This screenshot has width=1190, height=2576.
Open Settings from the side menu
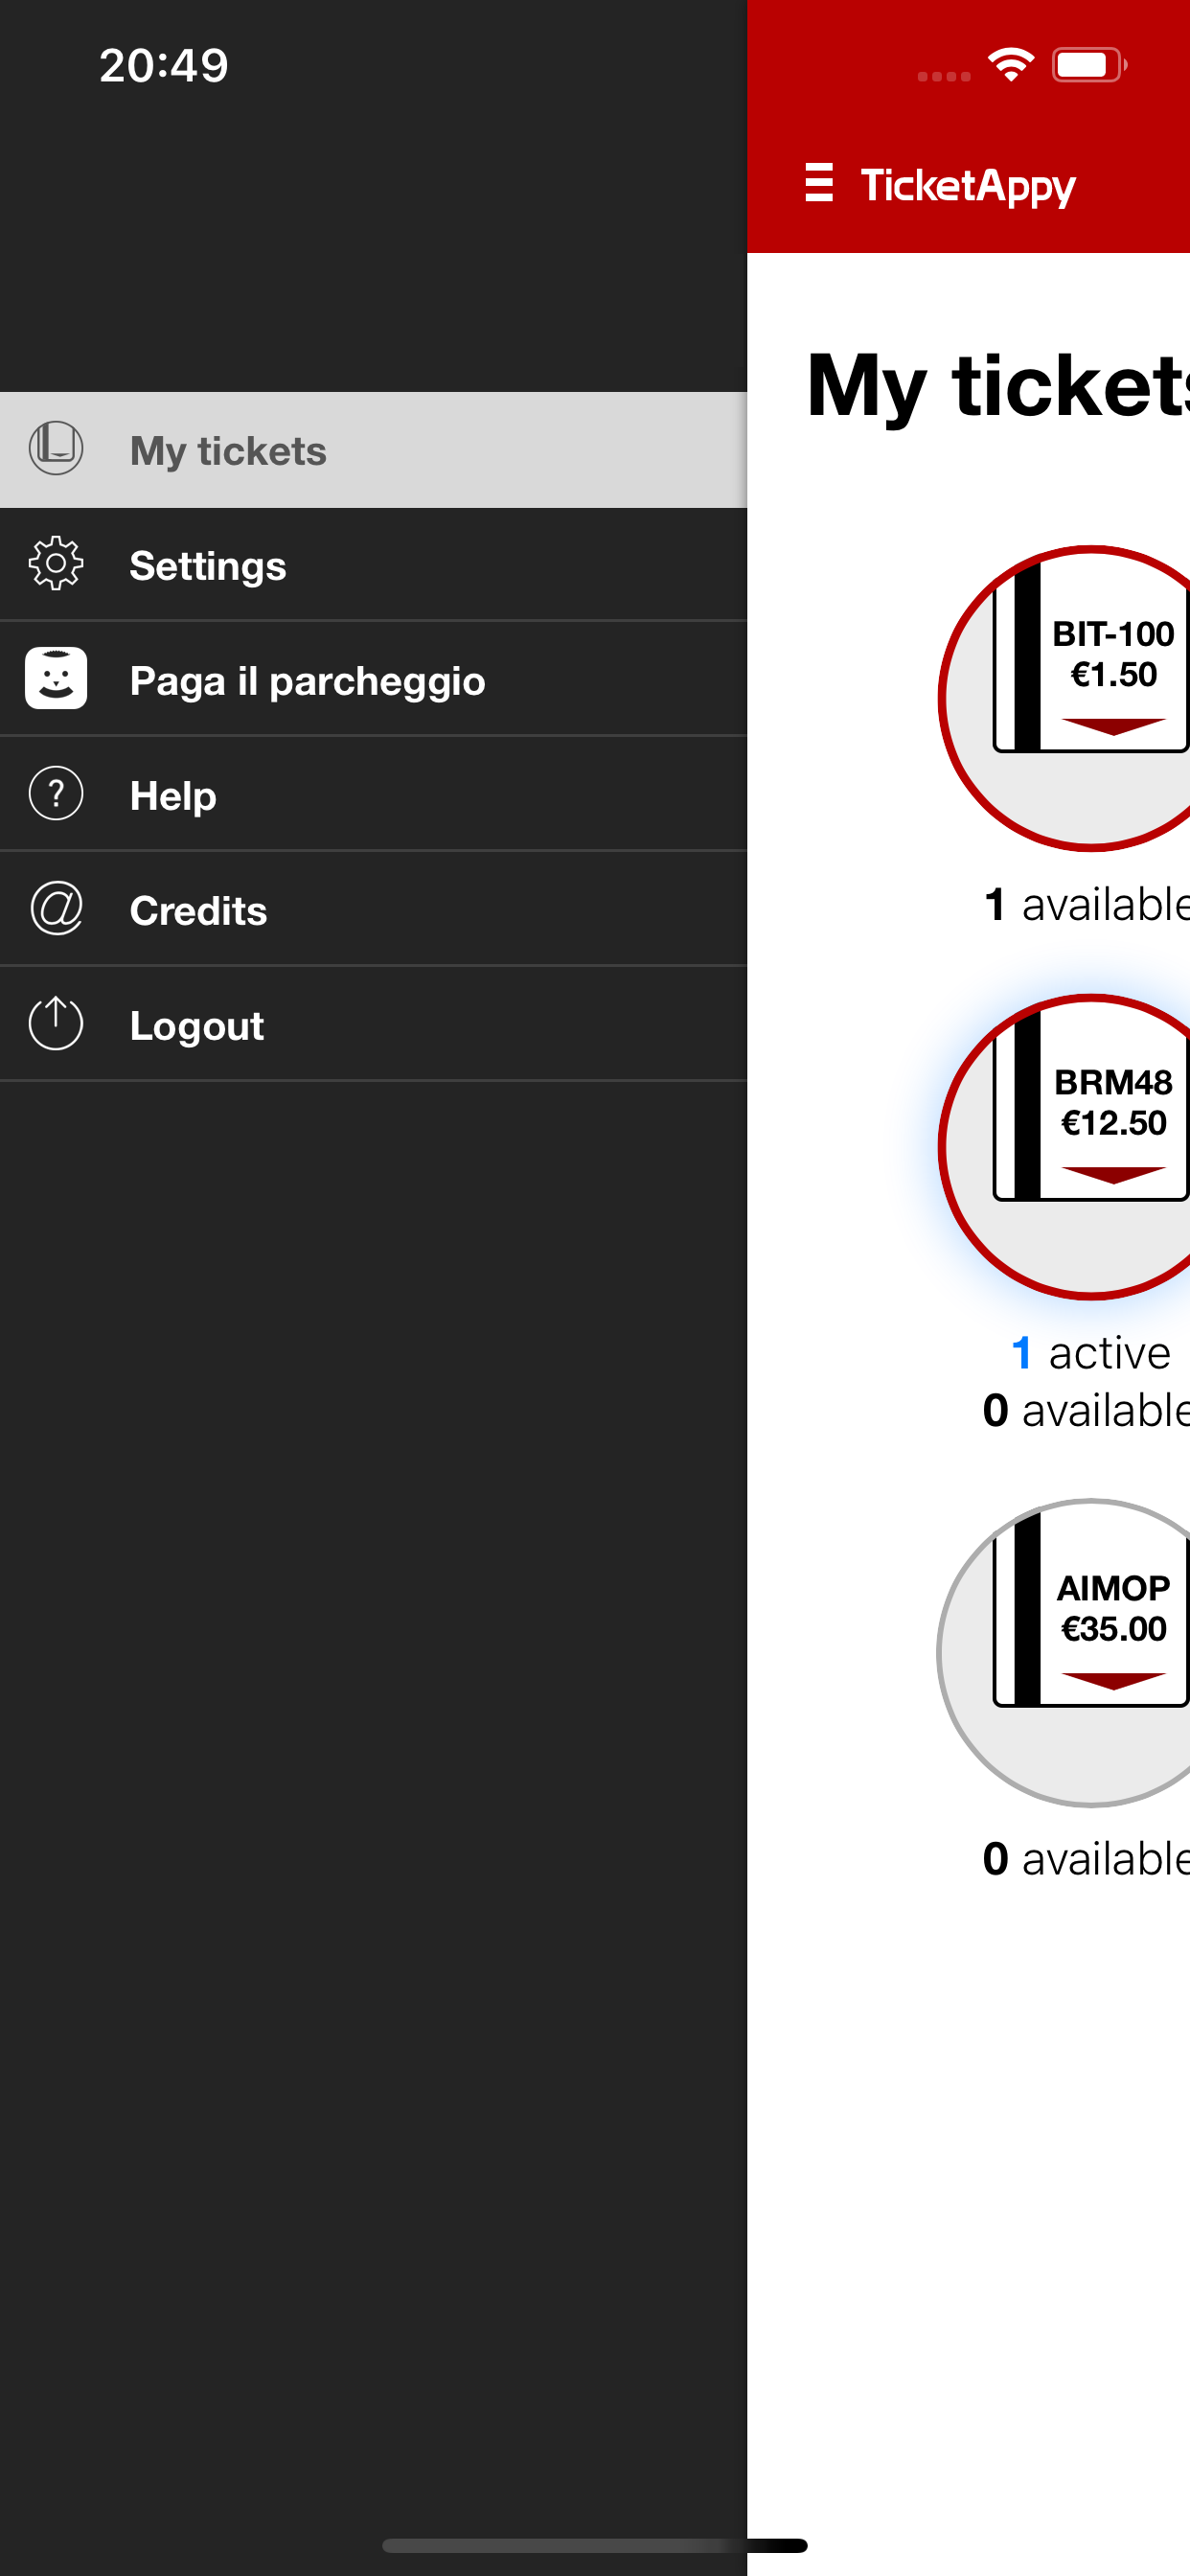pos(373,565)
